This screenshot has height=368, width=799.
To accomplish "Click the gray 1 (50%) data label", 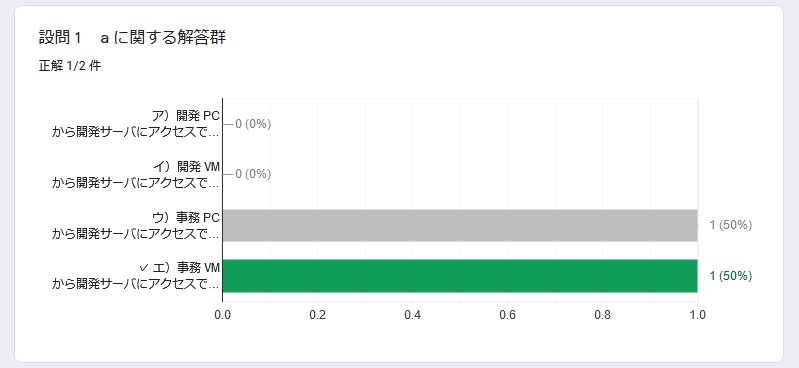I will click(x=731, y=225).
